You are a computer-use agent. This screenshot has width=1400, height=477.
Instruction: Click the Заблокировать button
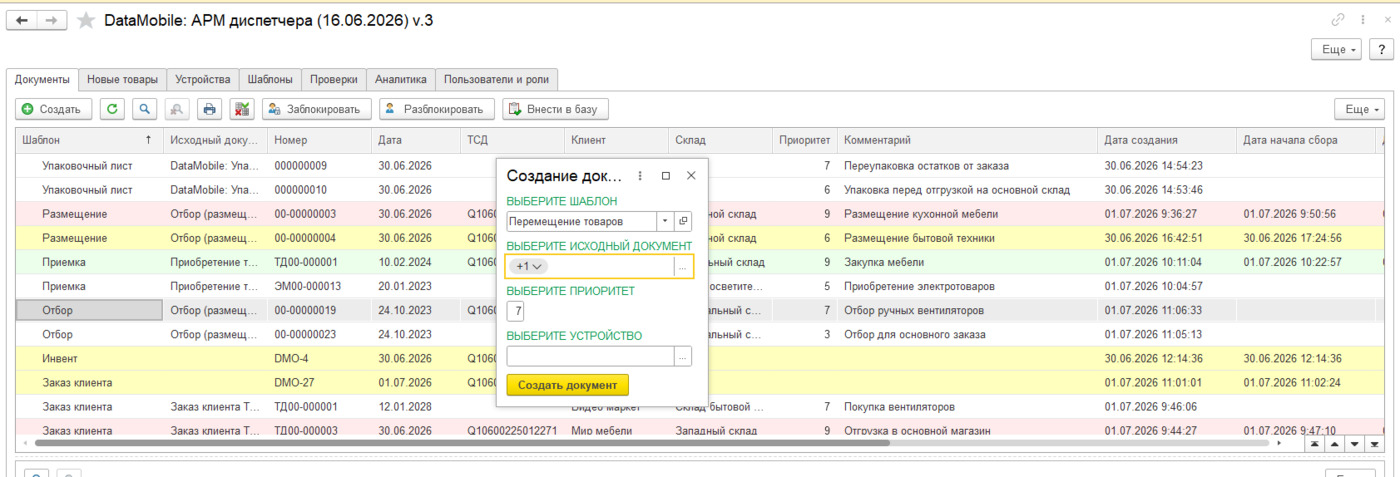(317, 109)
